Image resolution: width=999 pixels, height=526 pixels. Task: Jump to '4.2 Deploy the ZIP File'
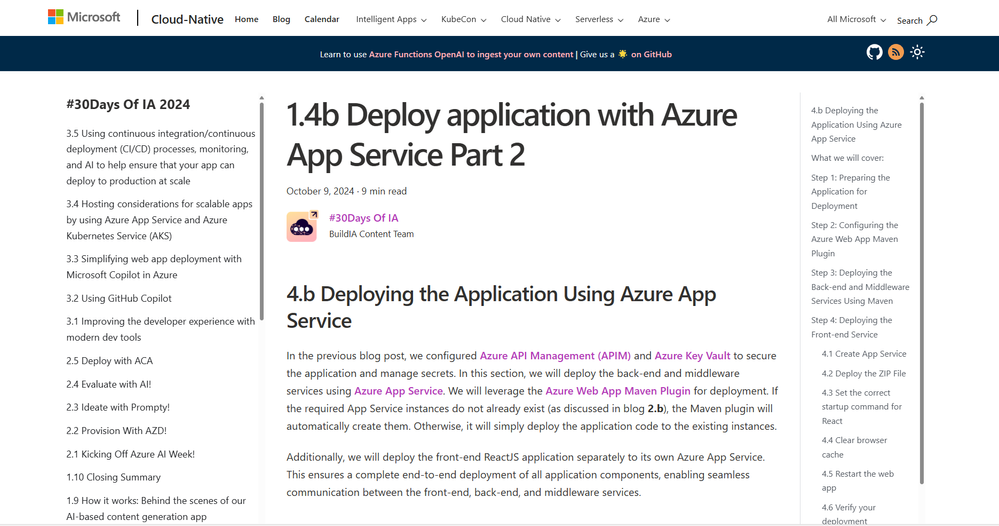[x=863, y=373]
